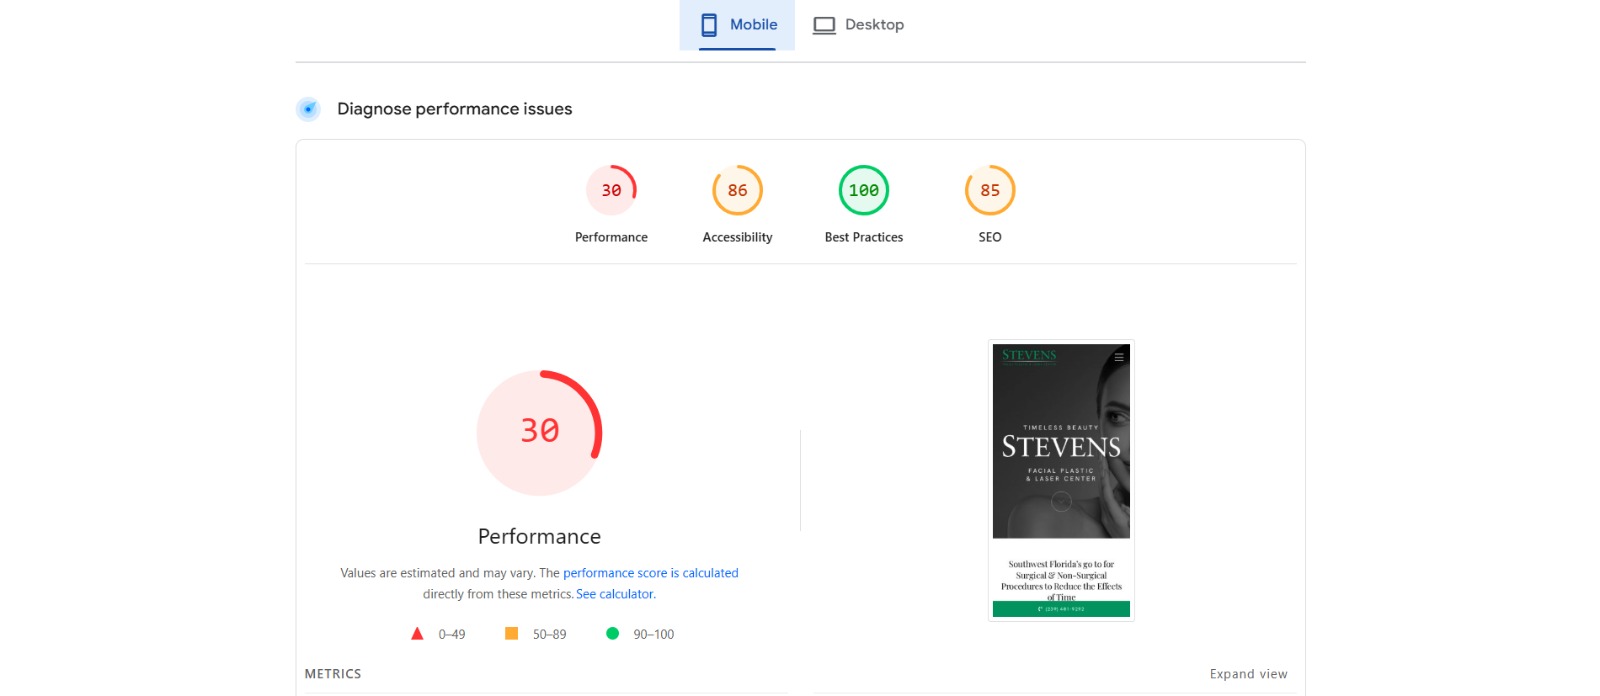Viewport: 1600px width, 696px height.
Task: Click the green phone bar in the preview
Action: [x=1061, y=609]
